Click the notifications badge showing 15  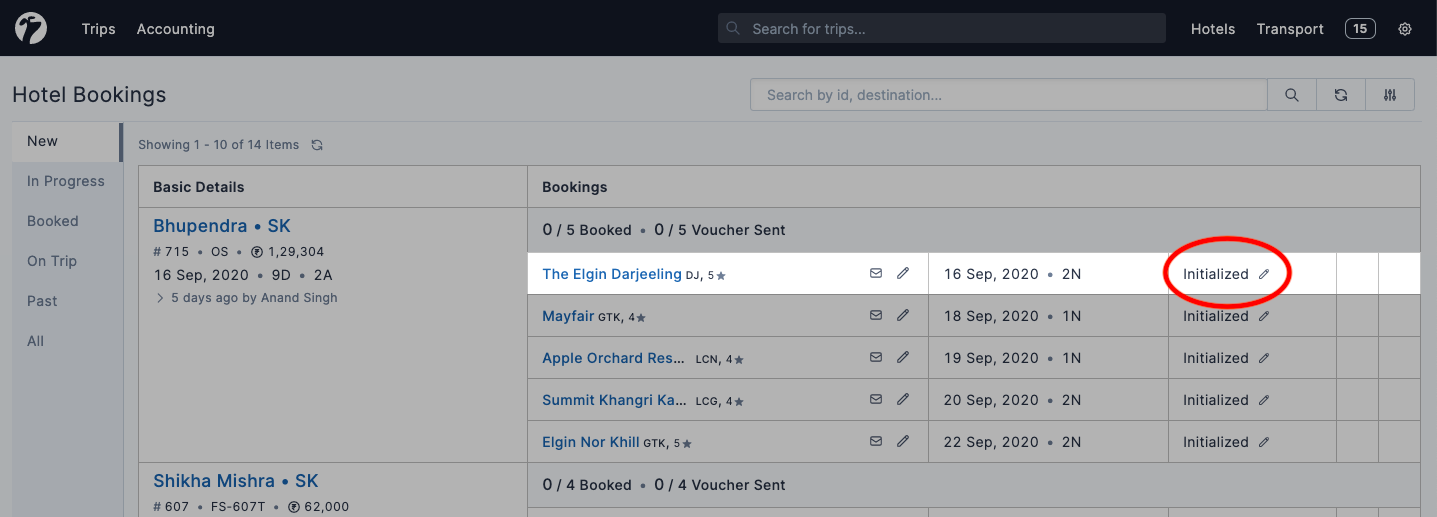pyautogui.click(x=1360, y=29)
